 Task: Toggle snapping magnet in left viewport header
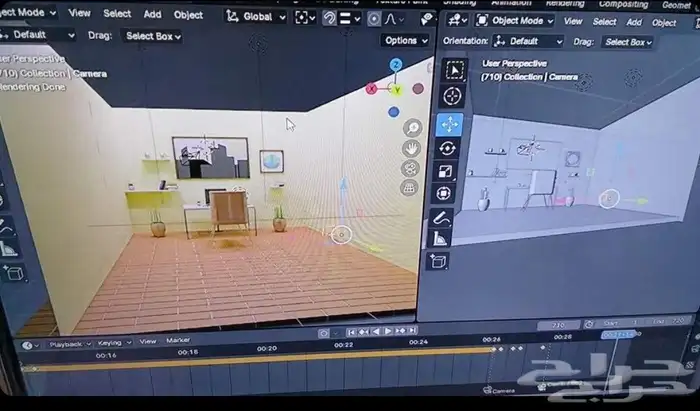[329, 18]
